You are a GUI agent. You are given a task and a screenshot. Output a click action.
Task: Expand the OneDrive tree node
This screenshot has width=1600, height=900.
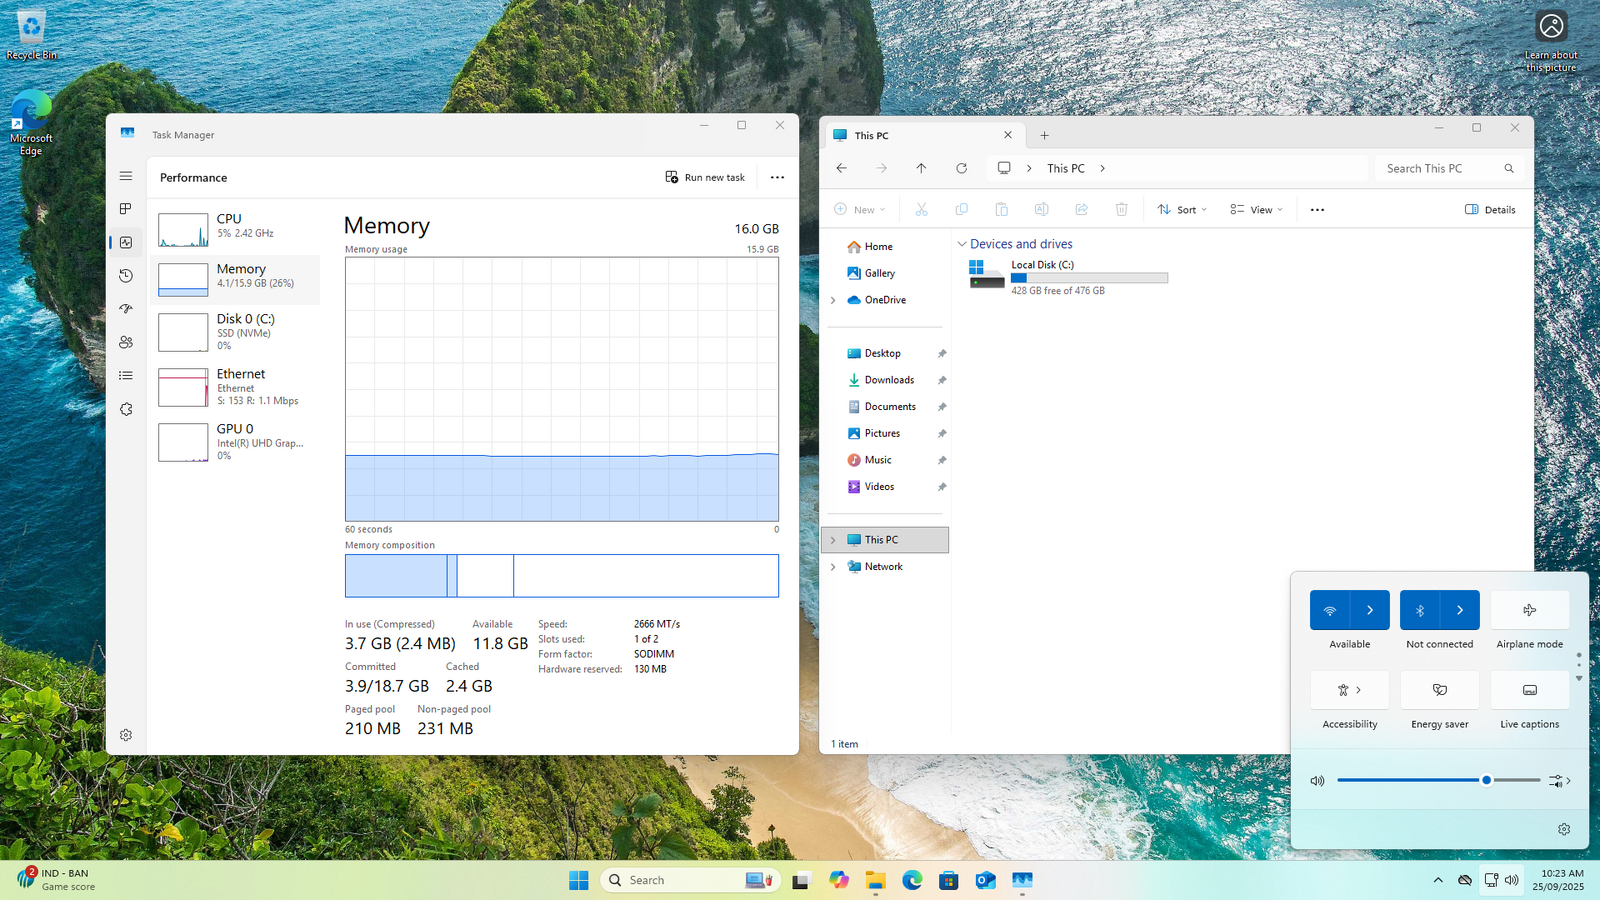(x=833, y=300)
